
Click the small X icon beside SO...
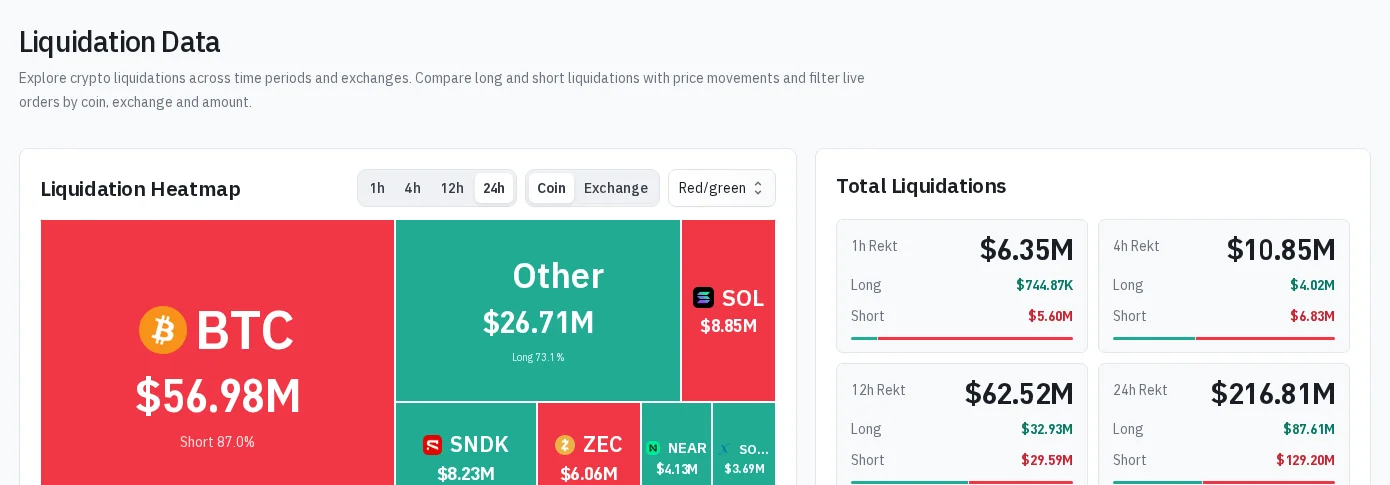[x=725, y=449]
